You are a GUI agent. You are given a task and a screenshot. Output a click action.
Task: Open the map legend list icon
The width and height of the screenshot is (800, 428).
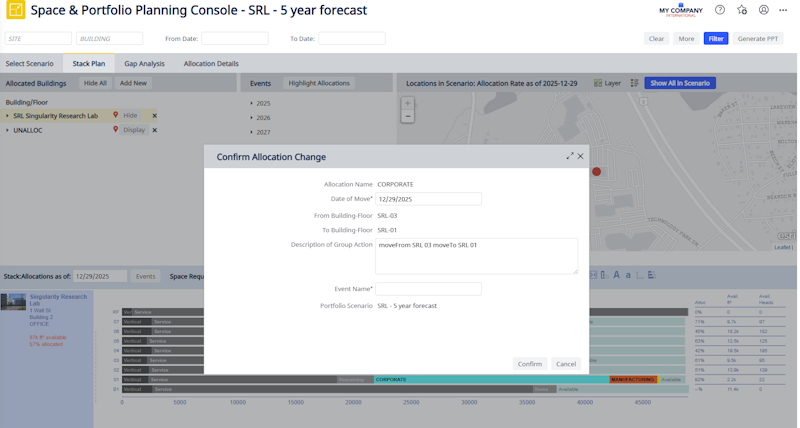(x=634, y=83)
